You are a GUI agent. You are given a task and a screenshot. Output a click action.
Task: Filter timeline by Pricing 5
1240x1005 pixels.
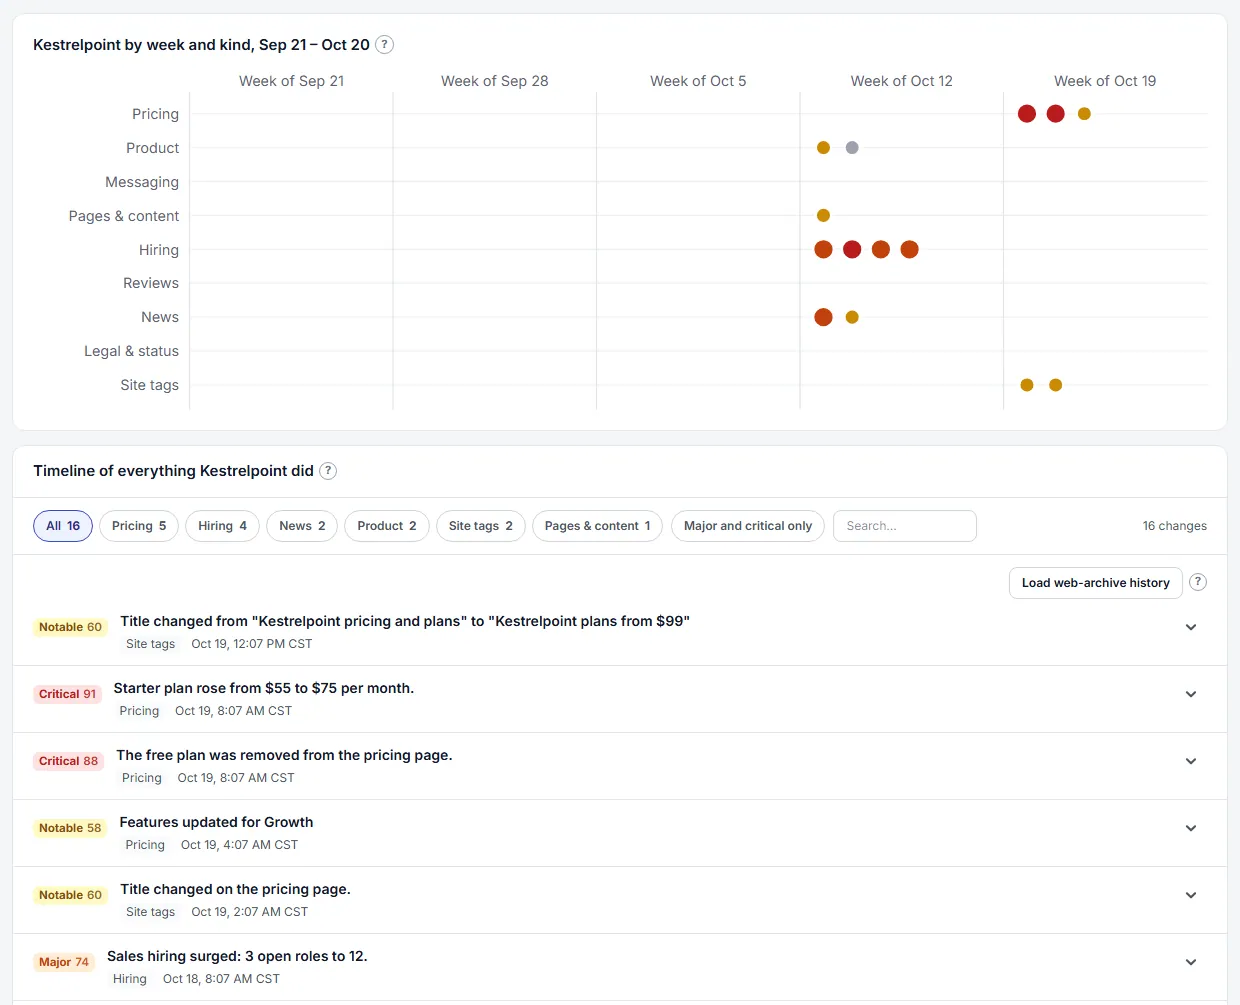point(139,526)
